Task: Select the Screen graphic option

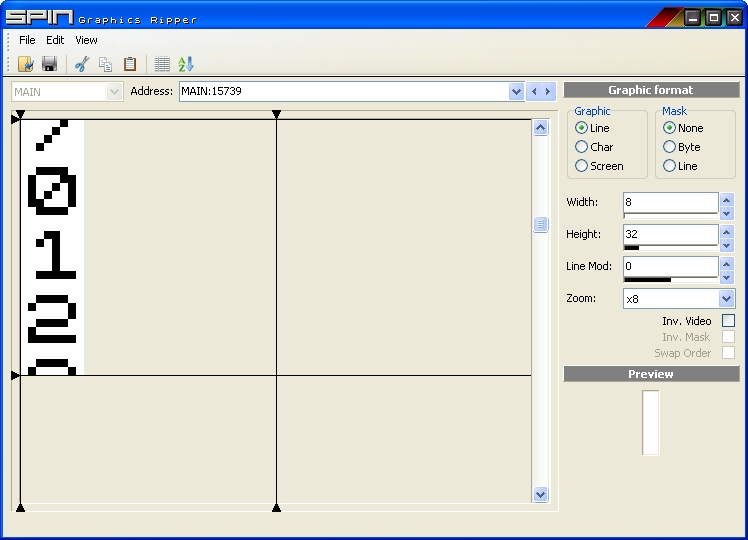Action: tap(582, 166)
